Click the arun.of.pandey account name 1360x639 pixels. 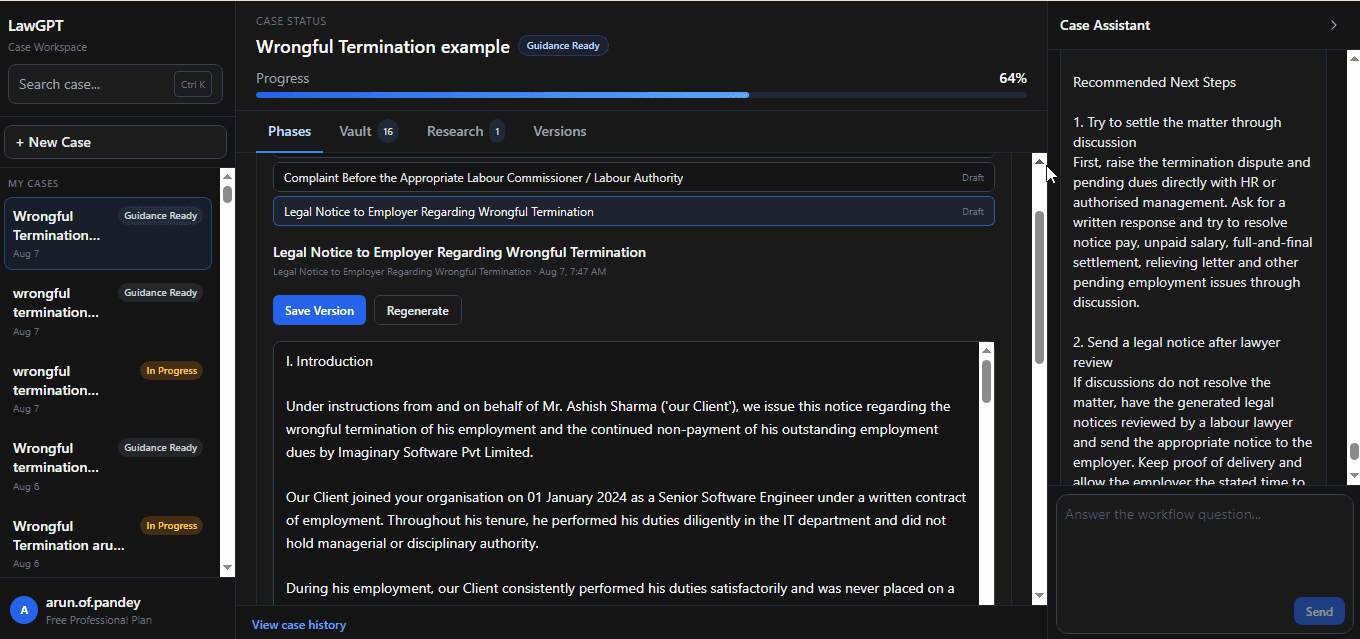pos(93,602)
